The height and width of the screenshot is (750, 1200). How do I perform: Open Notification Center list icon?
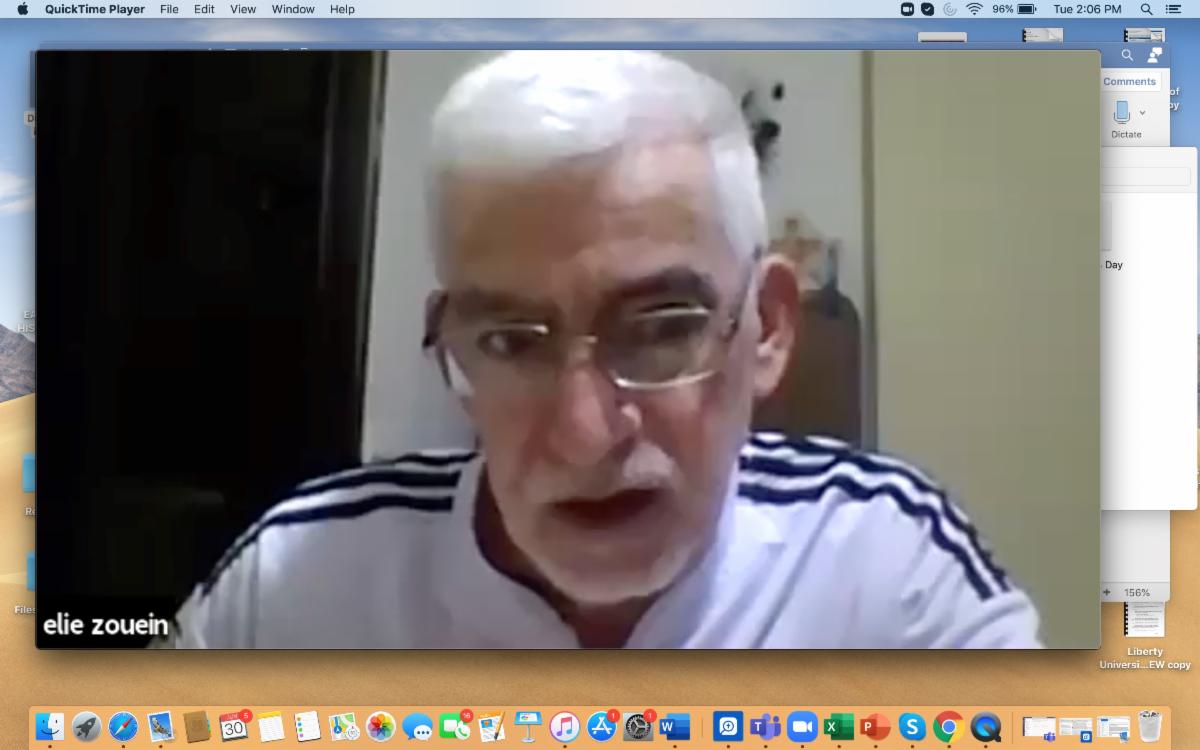tap(1175, 9)
